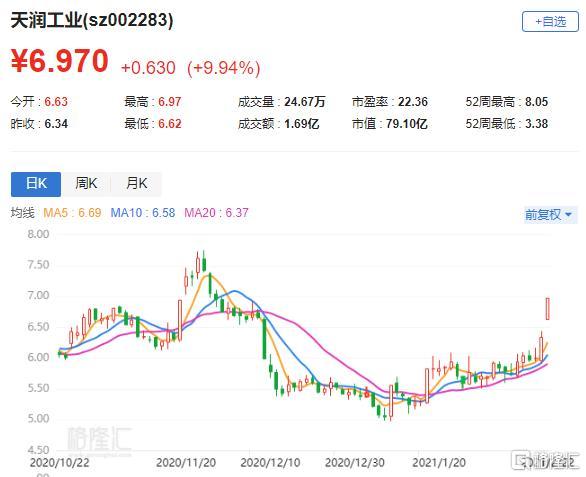Click the 52周最低 3.38 value

click(507, 124)
